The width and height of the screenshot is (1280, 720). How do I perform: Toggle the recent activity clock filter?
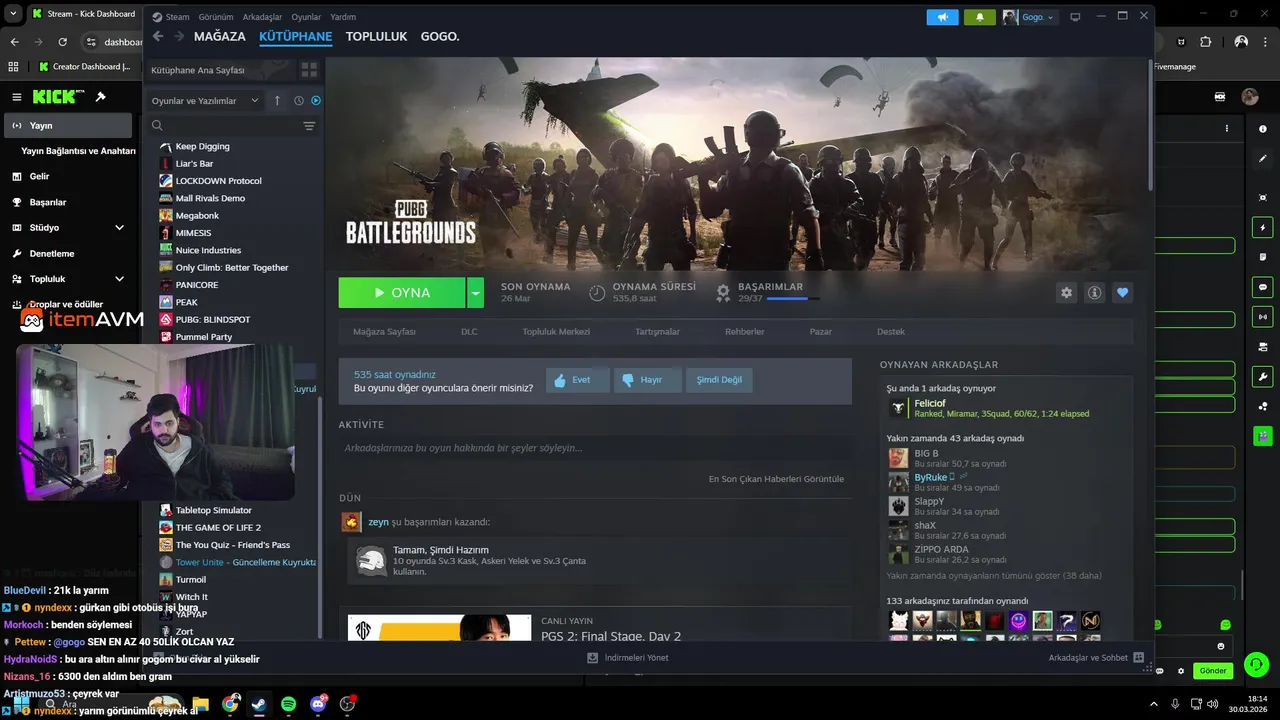pos(298,101)
